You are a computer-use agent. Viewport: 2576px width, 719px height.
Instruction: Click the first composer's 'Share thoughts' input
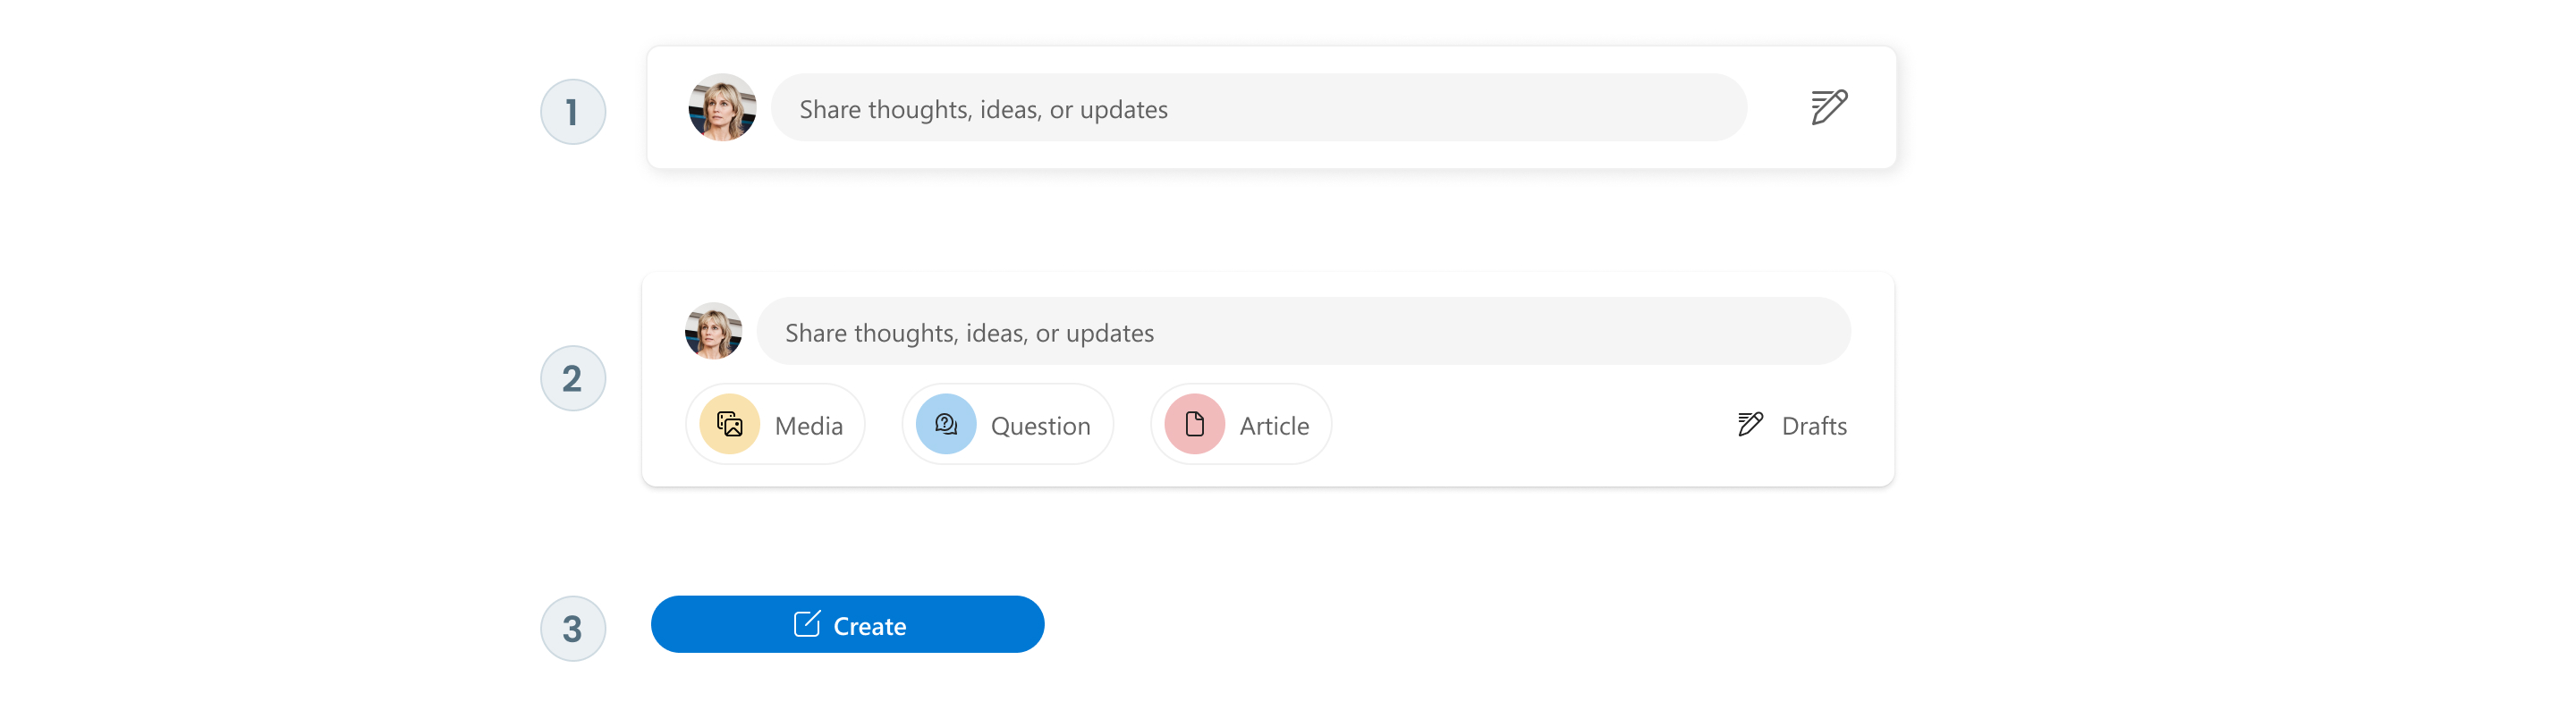point(1258,108)
